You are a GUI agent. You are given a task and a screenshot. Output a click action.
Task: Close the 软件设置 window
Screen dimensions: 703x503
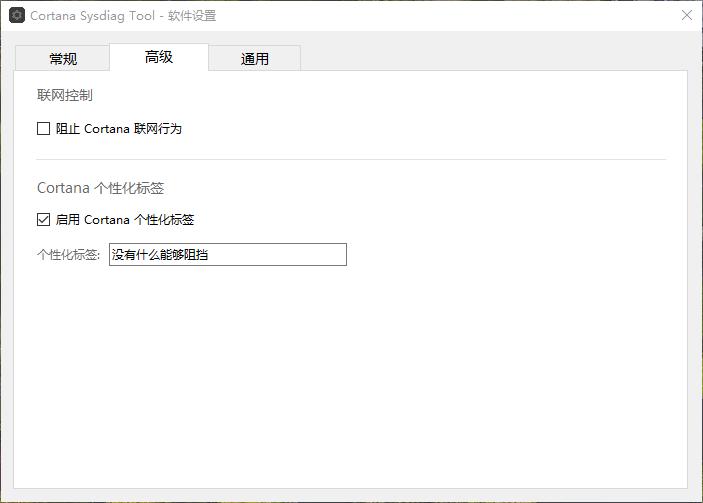pos(686,15)
